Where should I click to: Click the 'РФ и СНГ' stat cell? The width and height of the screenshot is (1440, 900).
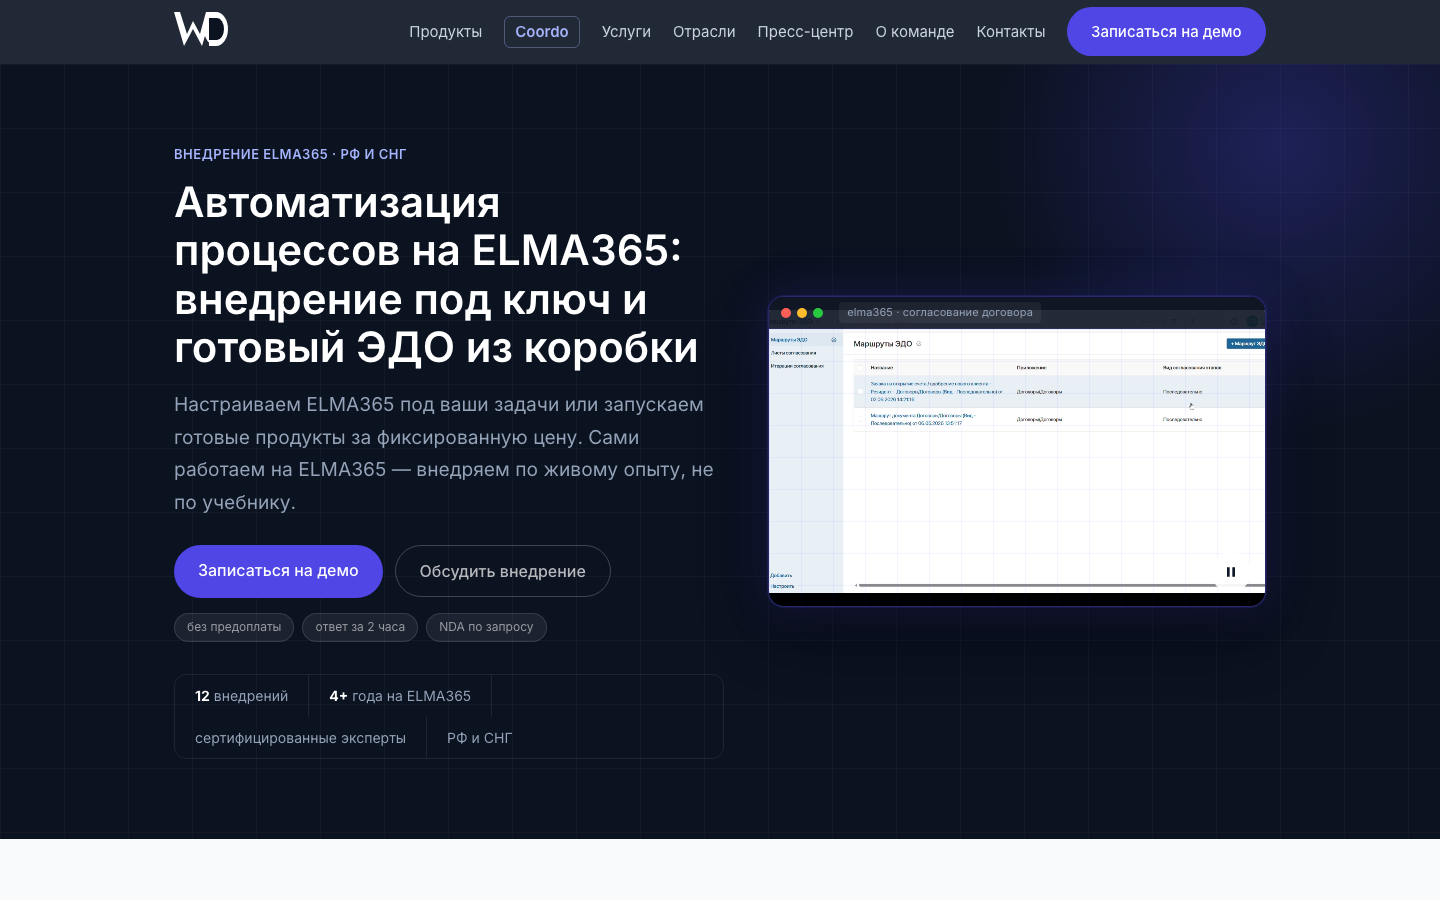click(x=479, y=738)
